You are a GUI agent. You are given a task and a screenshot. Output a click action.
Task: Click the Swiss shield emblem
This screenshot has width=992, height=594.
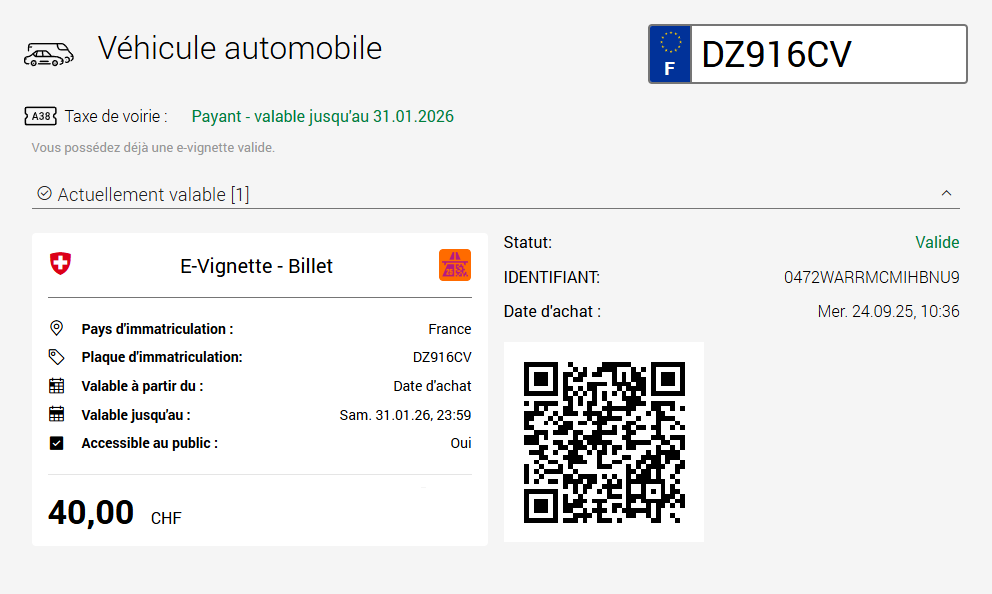pyautogui.click(x=61, y=264)
